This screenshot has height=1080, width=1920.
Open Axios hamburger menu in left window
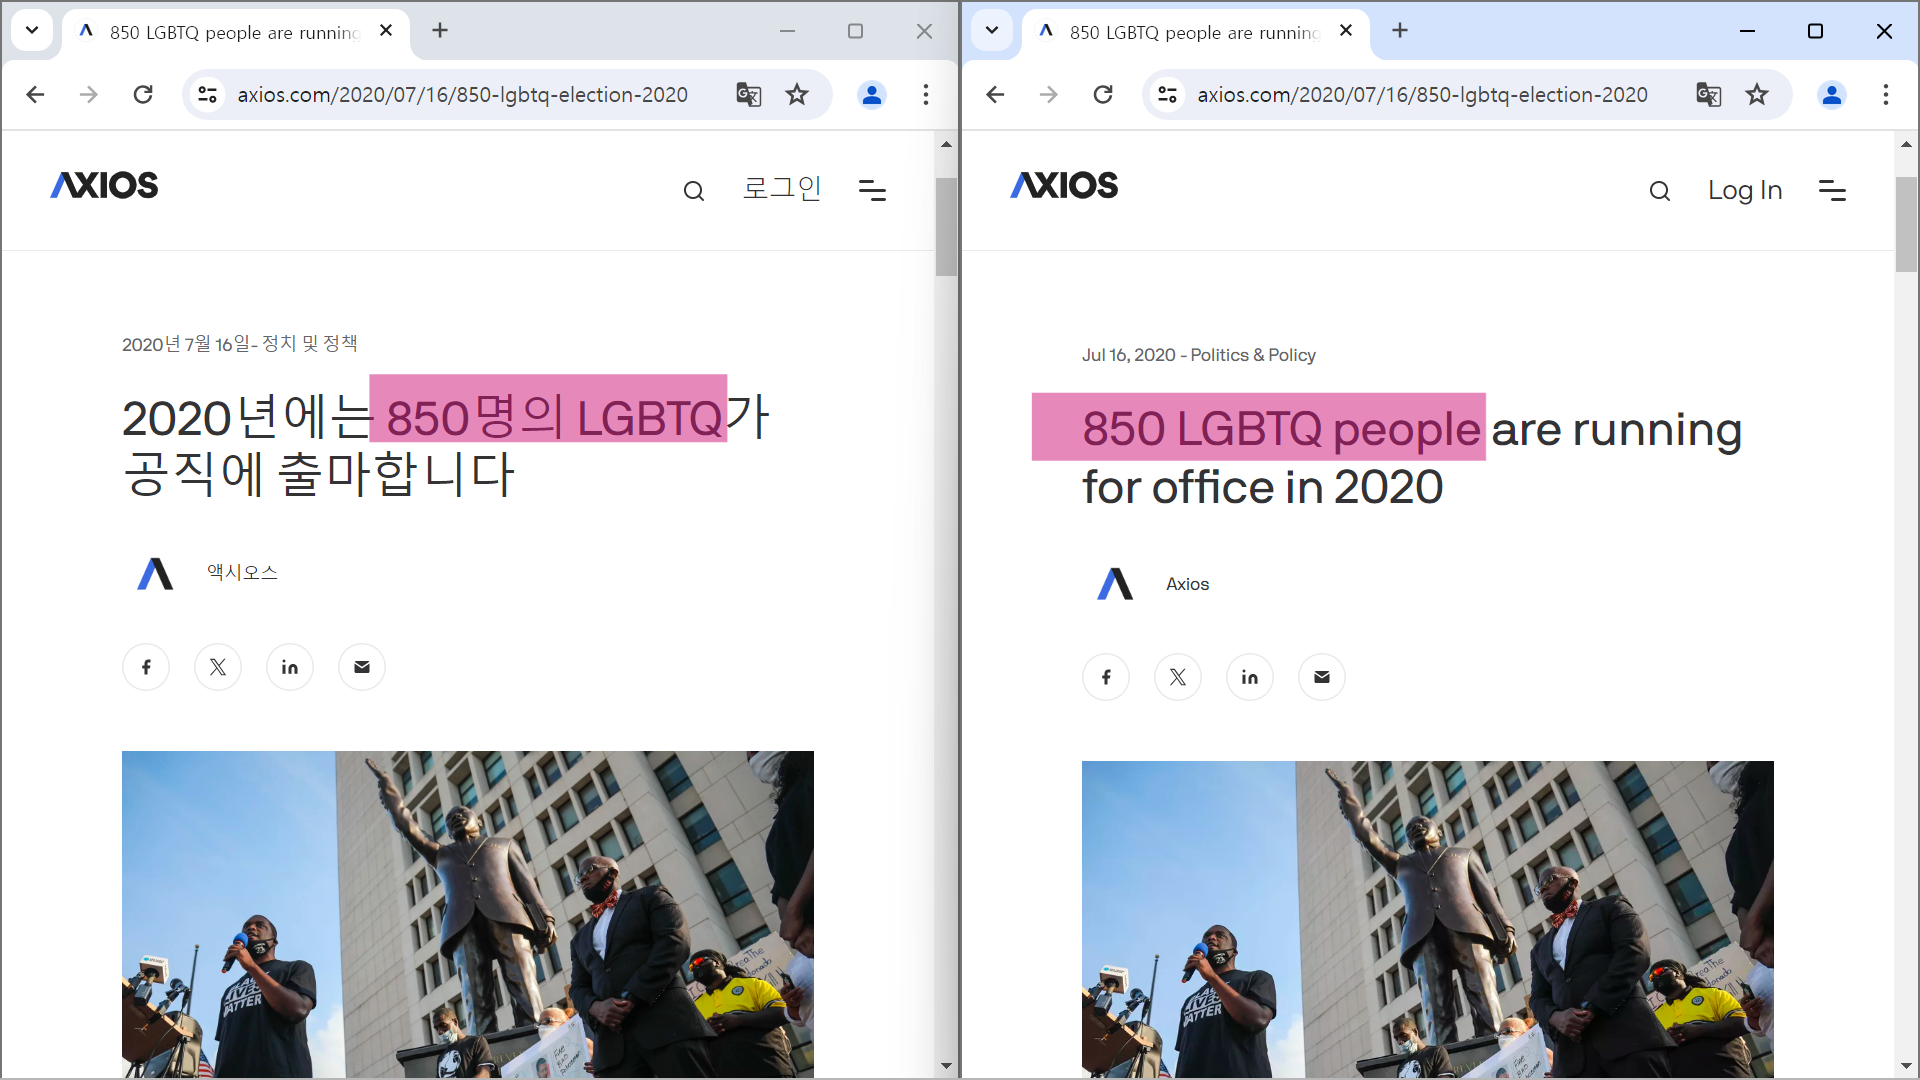click(872, 190)
